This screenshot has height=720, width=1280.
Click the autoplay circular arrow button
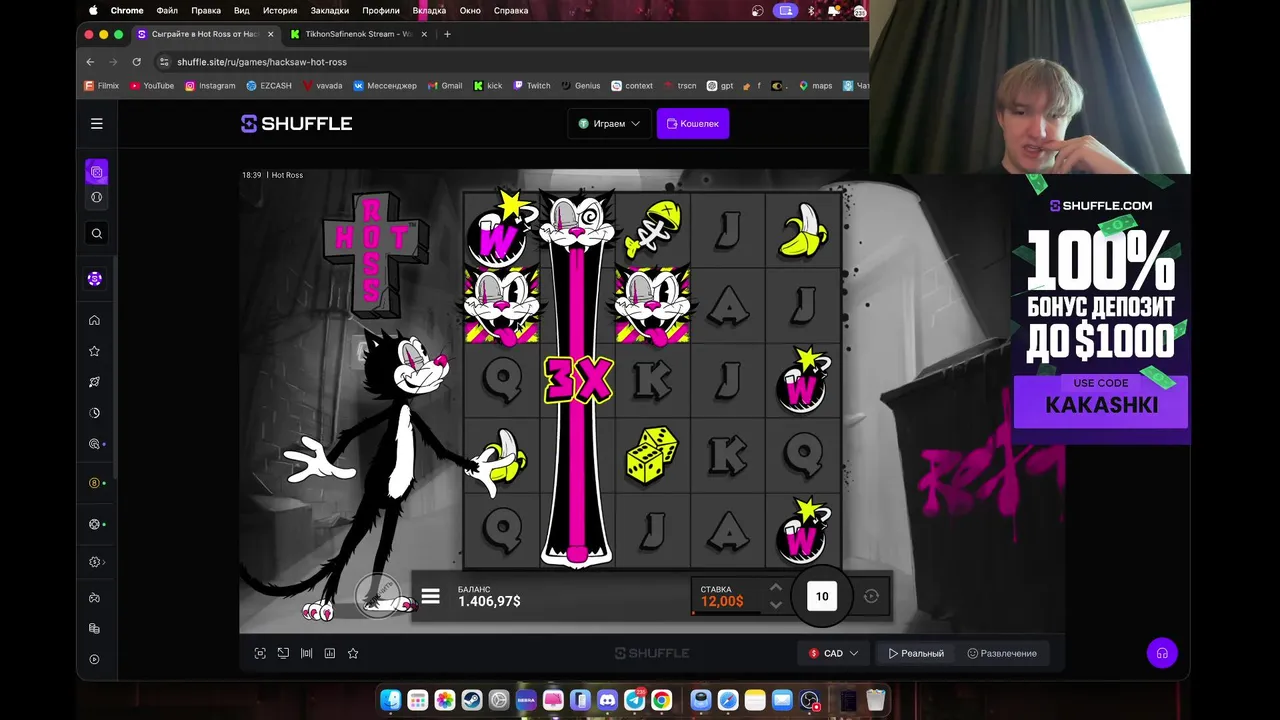871,596
